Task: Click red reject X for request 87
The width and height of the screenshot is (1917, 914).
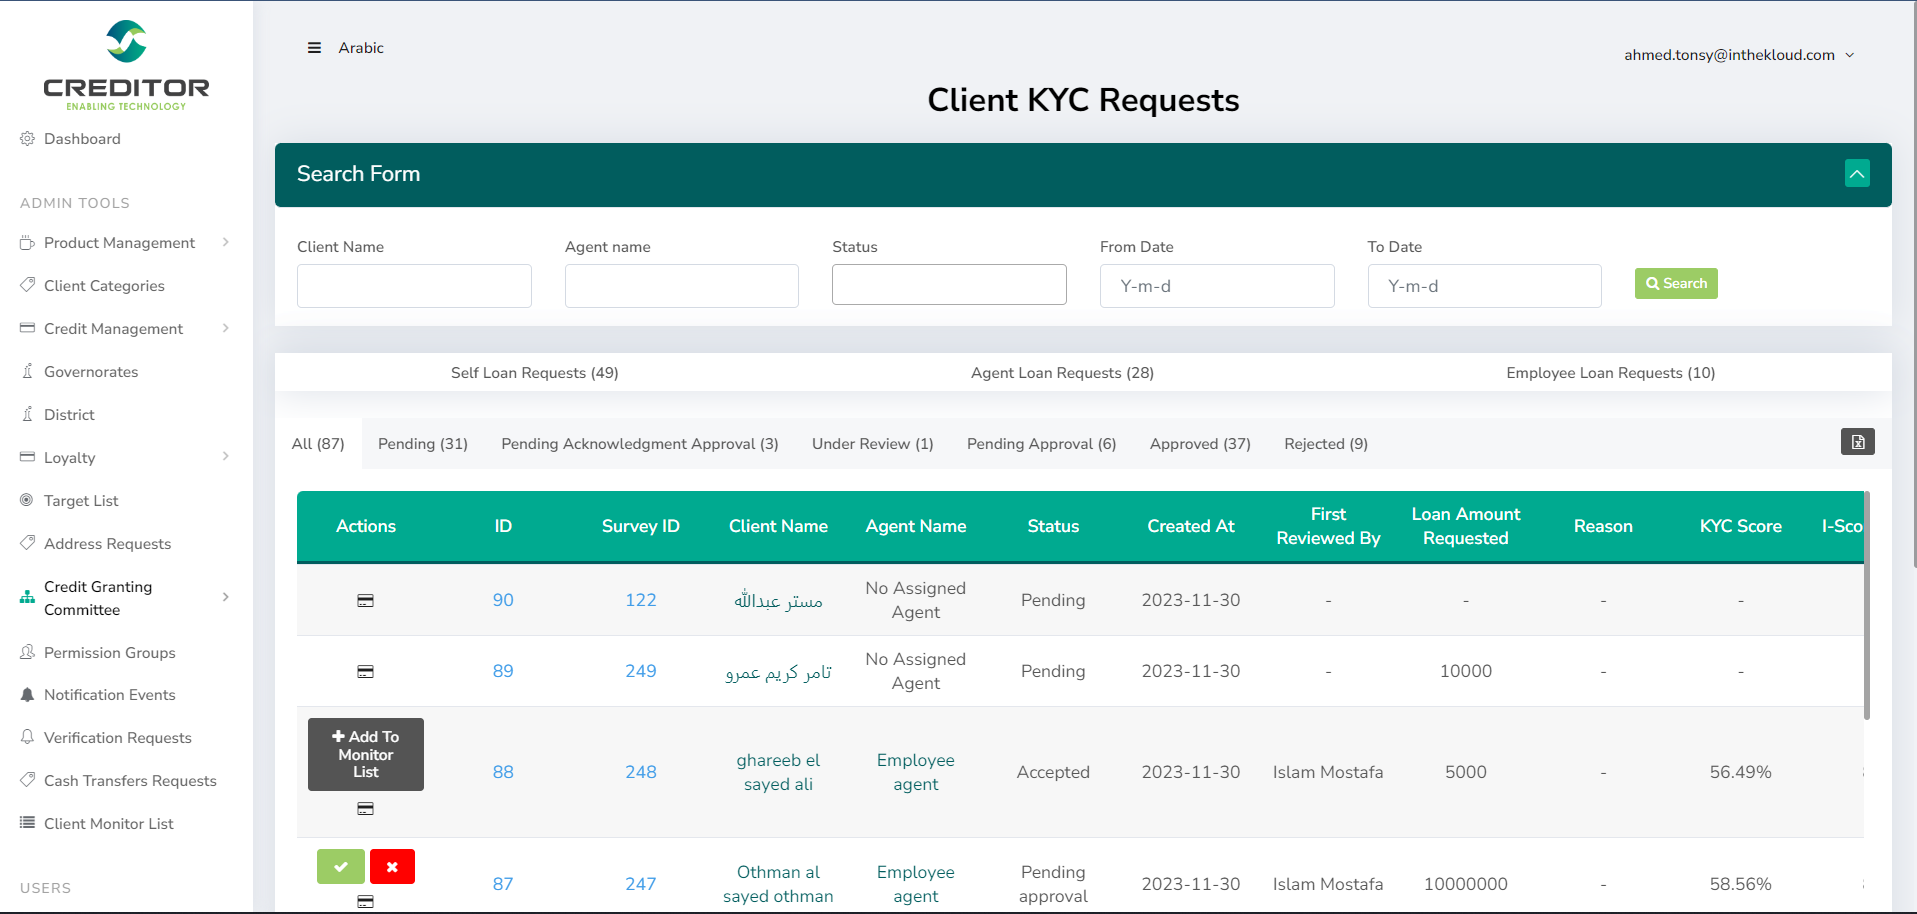Action: [x=392, y=867]
